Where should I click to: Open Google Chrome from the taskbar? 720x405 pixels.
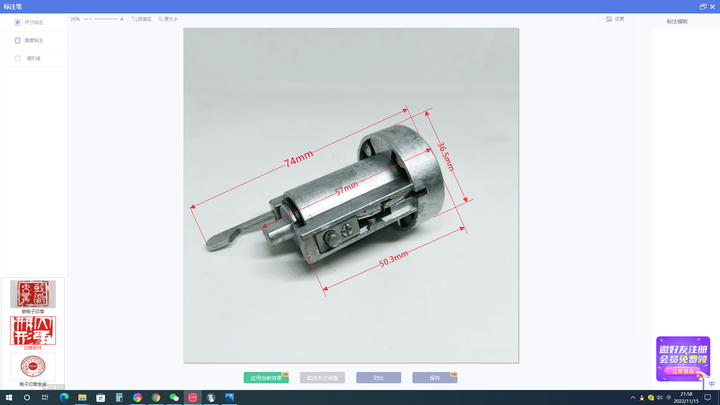point(156,398)
